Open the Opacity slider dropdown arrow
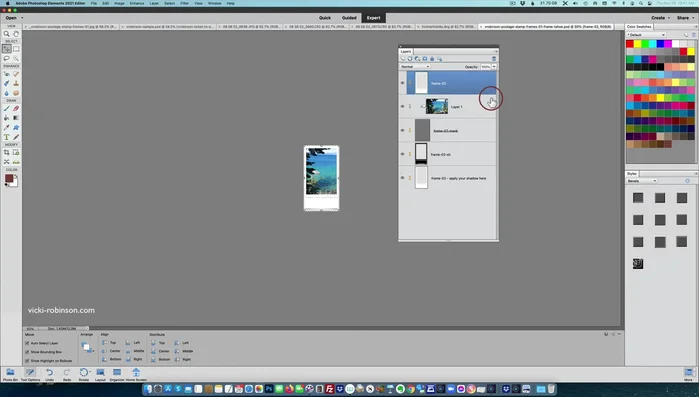The height and width of the screenshot is (397, 699). 494,66
